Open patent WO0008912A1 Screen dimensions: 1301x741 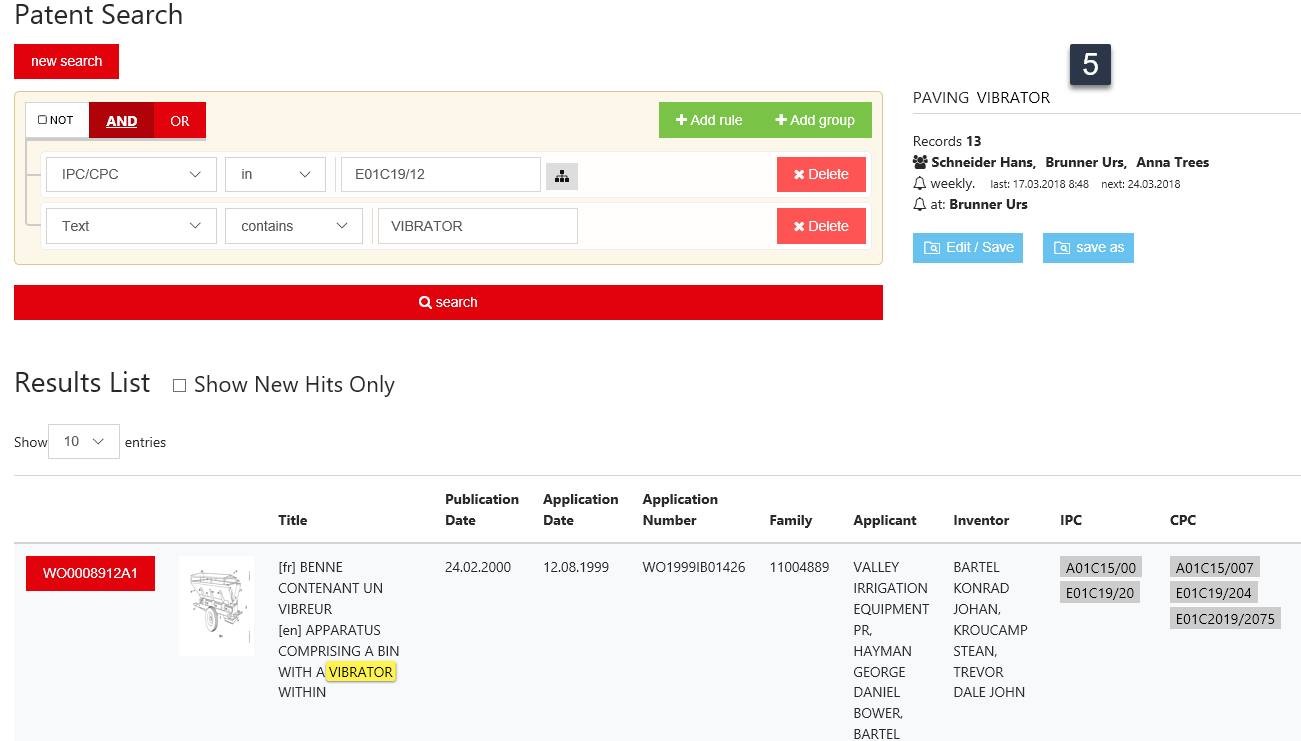pyautogui.click(x=90, y=573)
